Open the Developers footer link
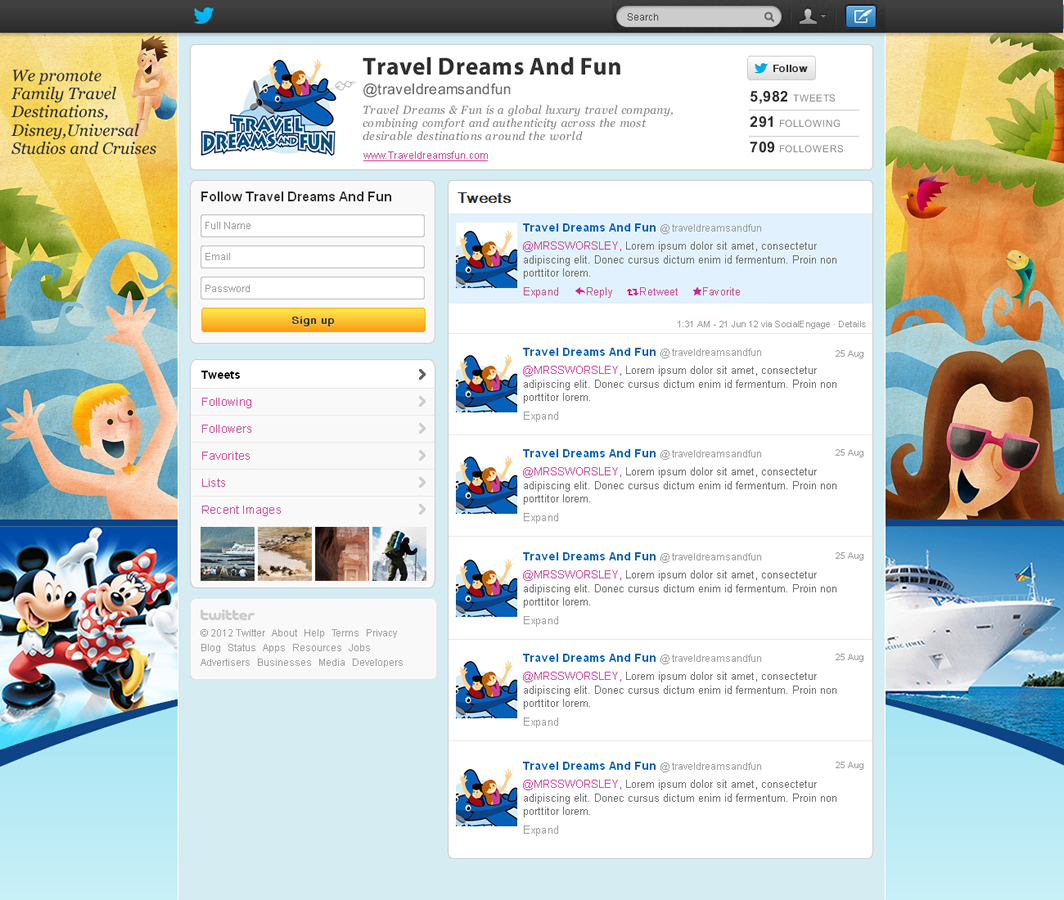This screenshot has width=1064, height=900. tap(377, 662)
